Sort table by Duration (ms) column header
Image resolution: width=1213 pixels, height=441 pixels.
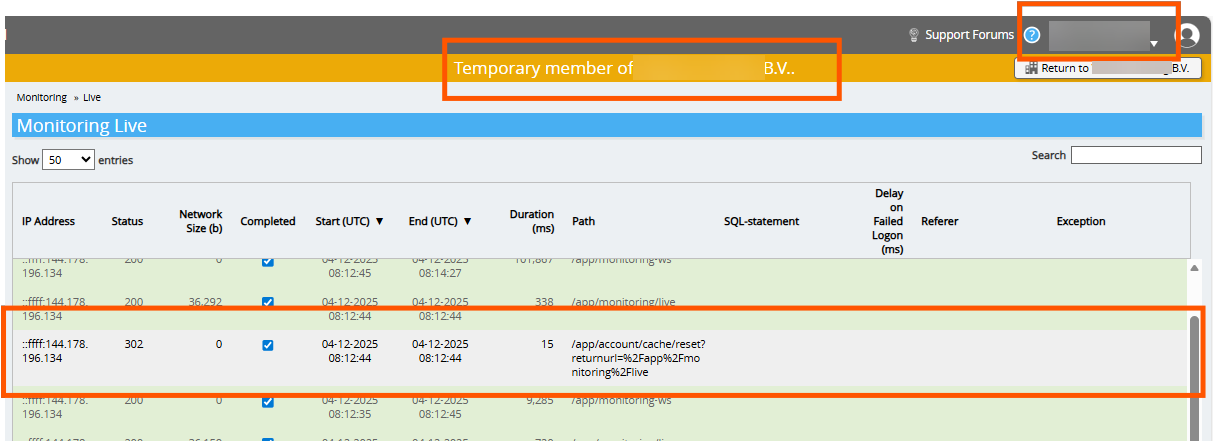[531, 221]
